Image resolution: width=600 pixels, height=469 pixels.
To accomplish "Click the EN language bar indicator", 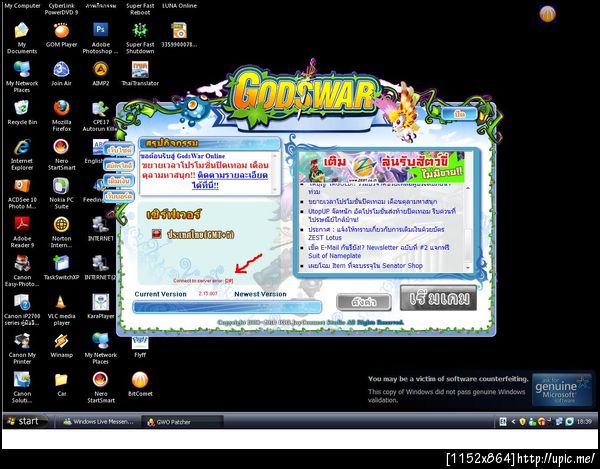I will pyautogui.click(x=503, y=422).
